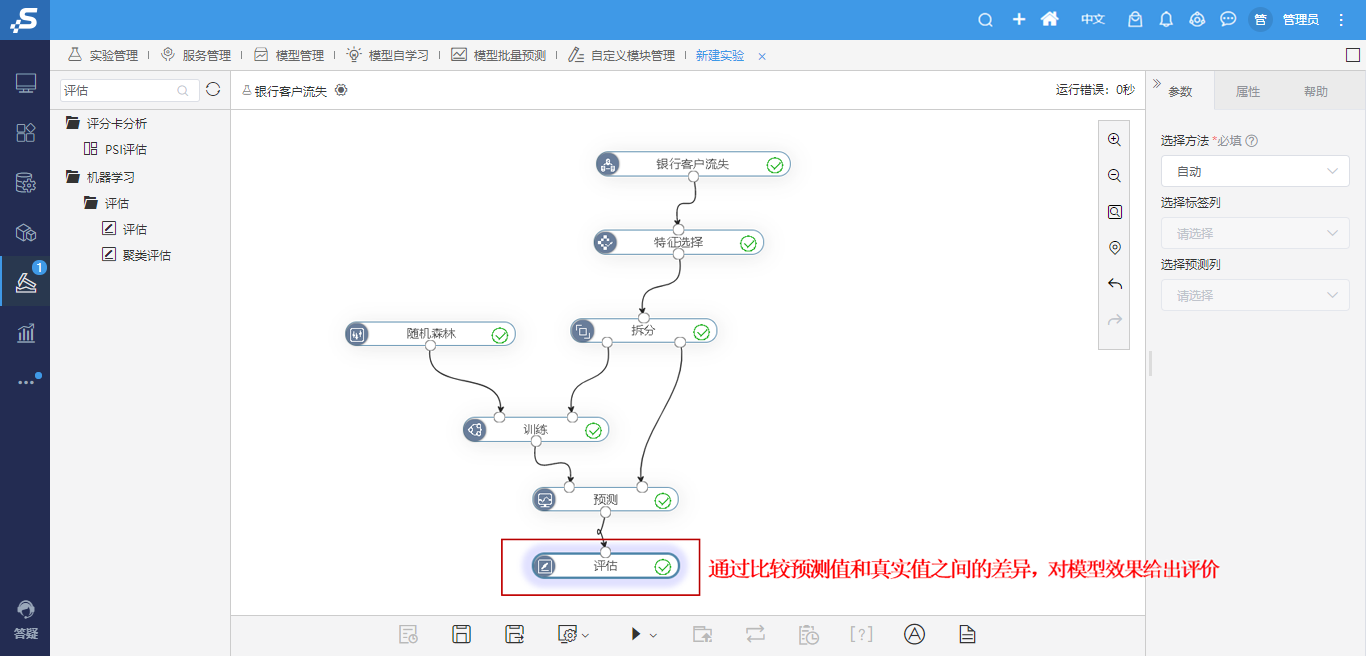Click the help question mark beside 选择方法
Image resolution: width=1366 pixels, height=656 pixels.
(x=1252, y=141)
